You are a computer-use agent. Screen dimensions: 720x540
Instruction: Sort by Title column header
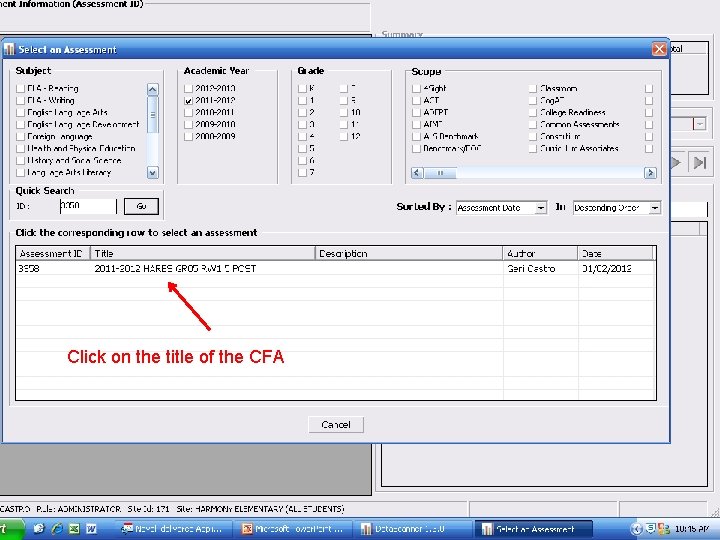click(202, 253)
